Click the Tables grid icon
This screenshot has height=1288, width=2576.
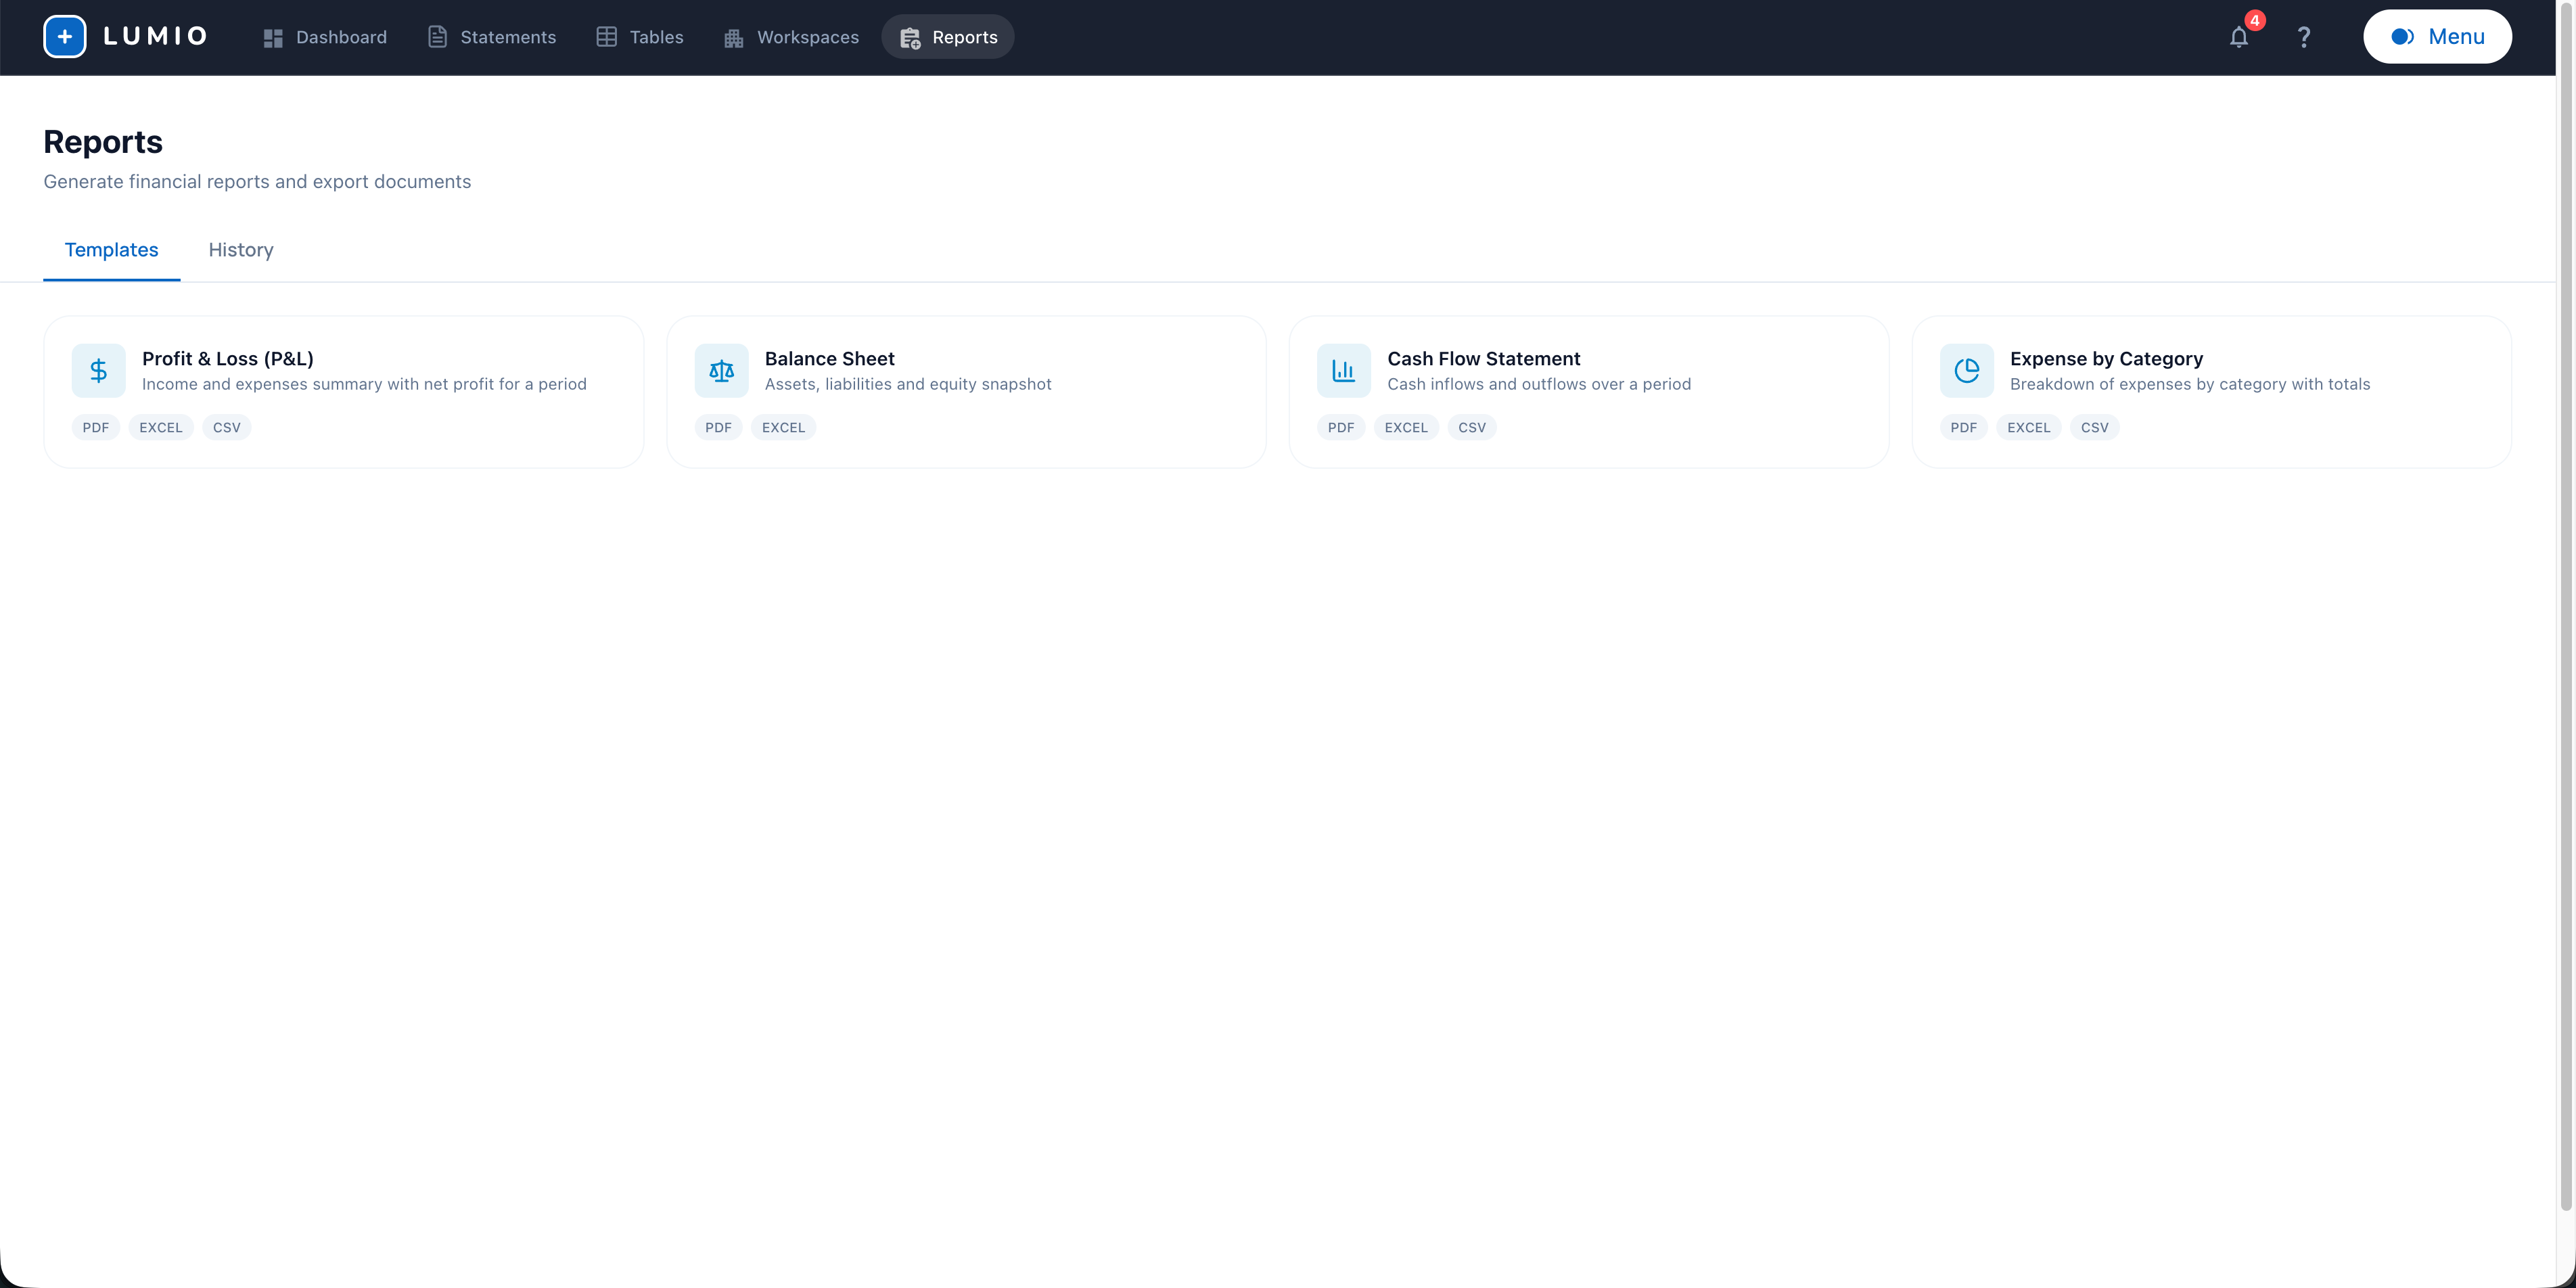(x=607, y=37)
